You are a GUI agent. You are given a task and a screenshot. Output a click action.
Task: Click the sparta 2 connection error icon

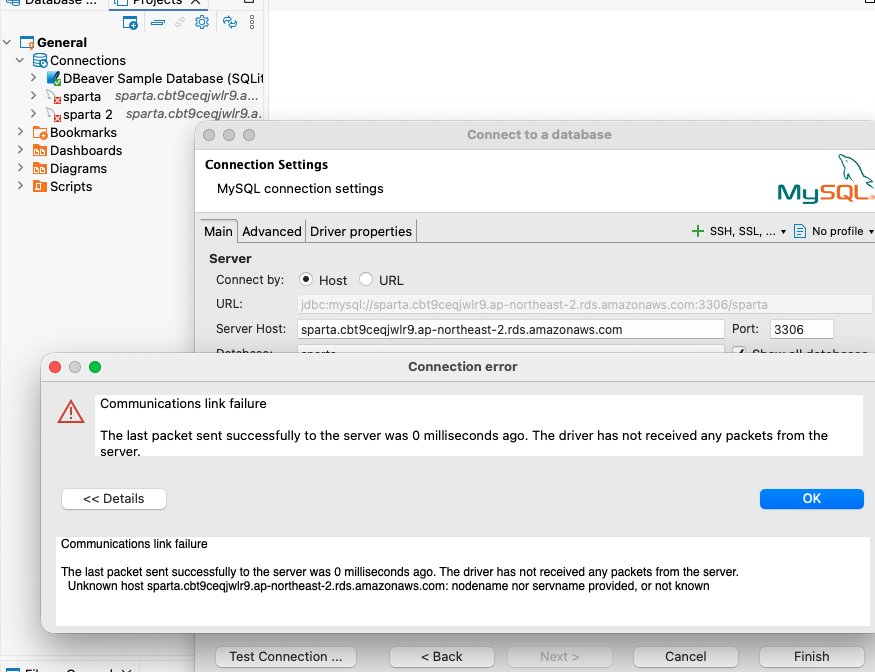54,114
